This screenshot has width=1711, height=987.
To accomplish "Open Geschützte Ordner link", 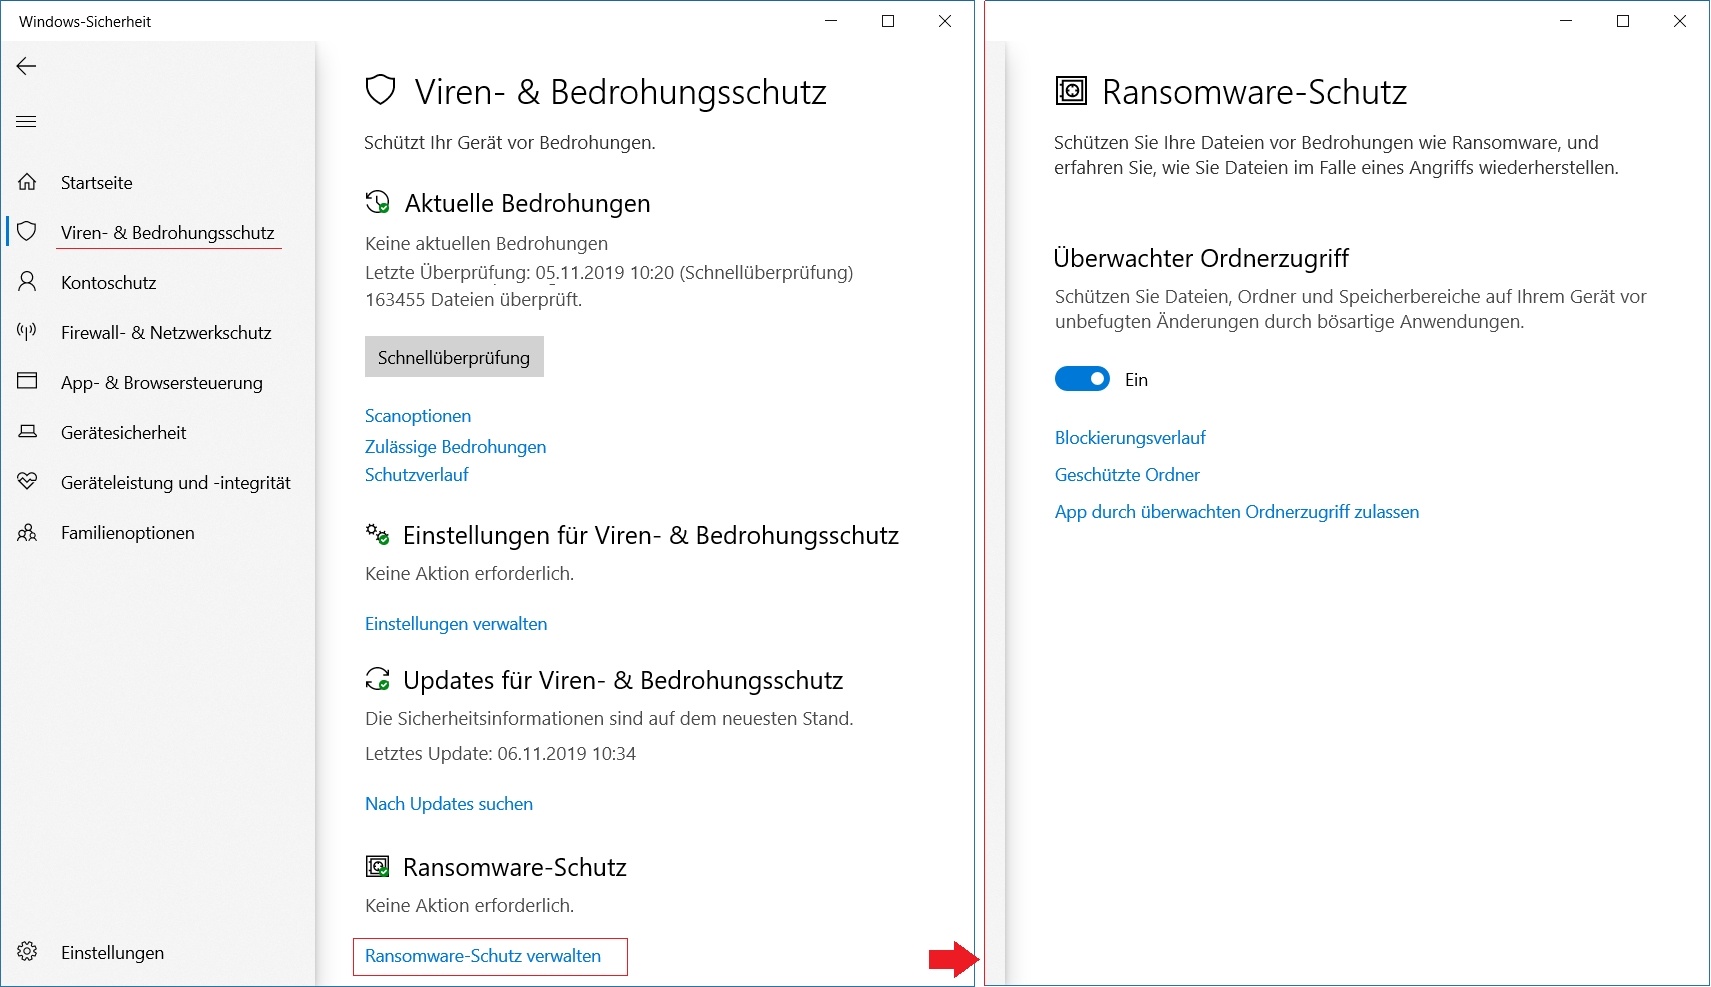I will tap(1127, 475).
